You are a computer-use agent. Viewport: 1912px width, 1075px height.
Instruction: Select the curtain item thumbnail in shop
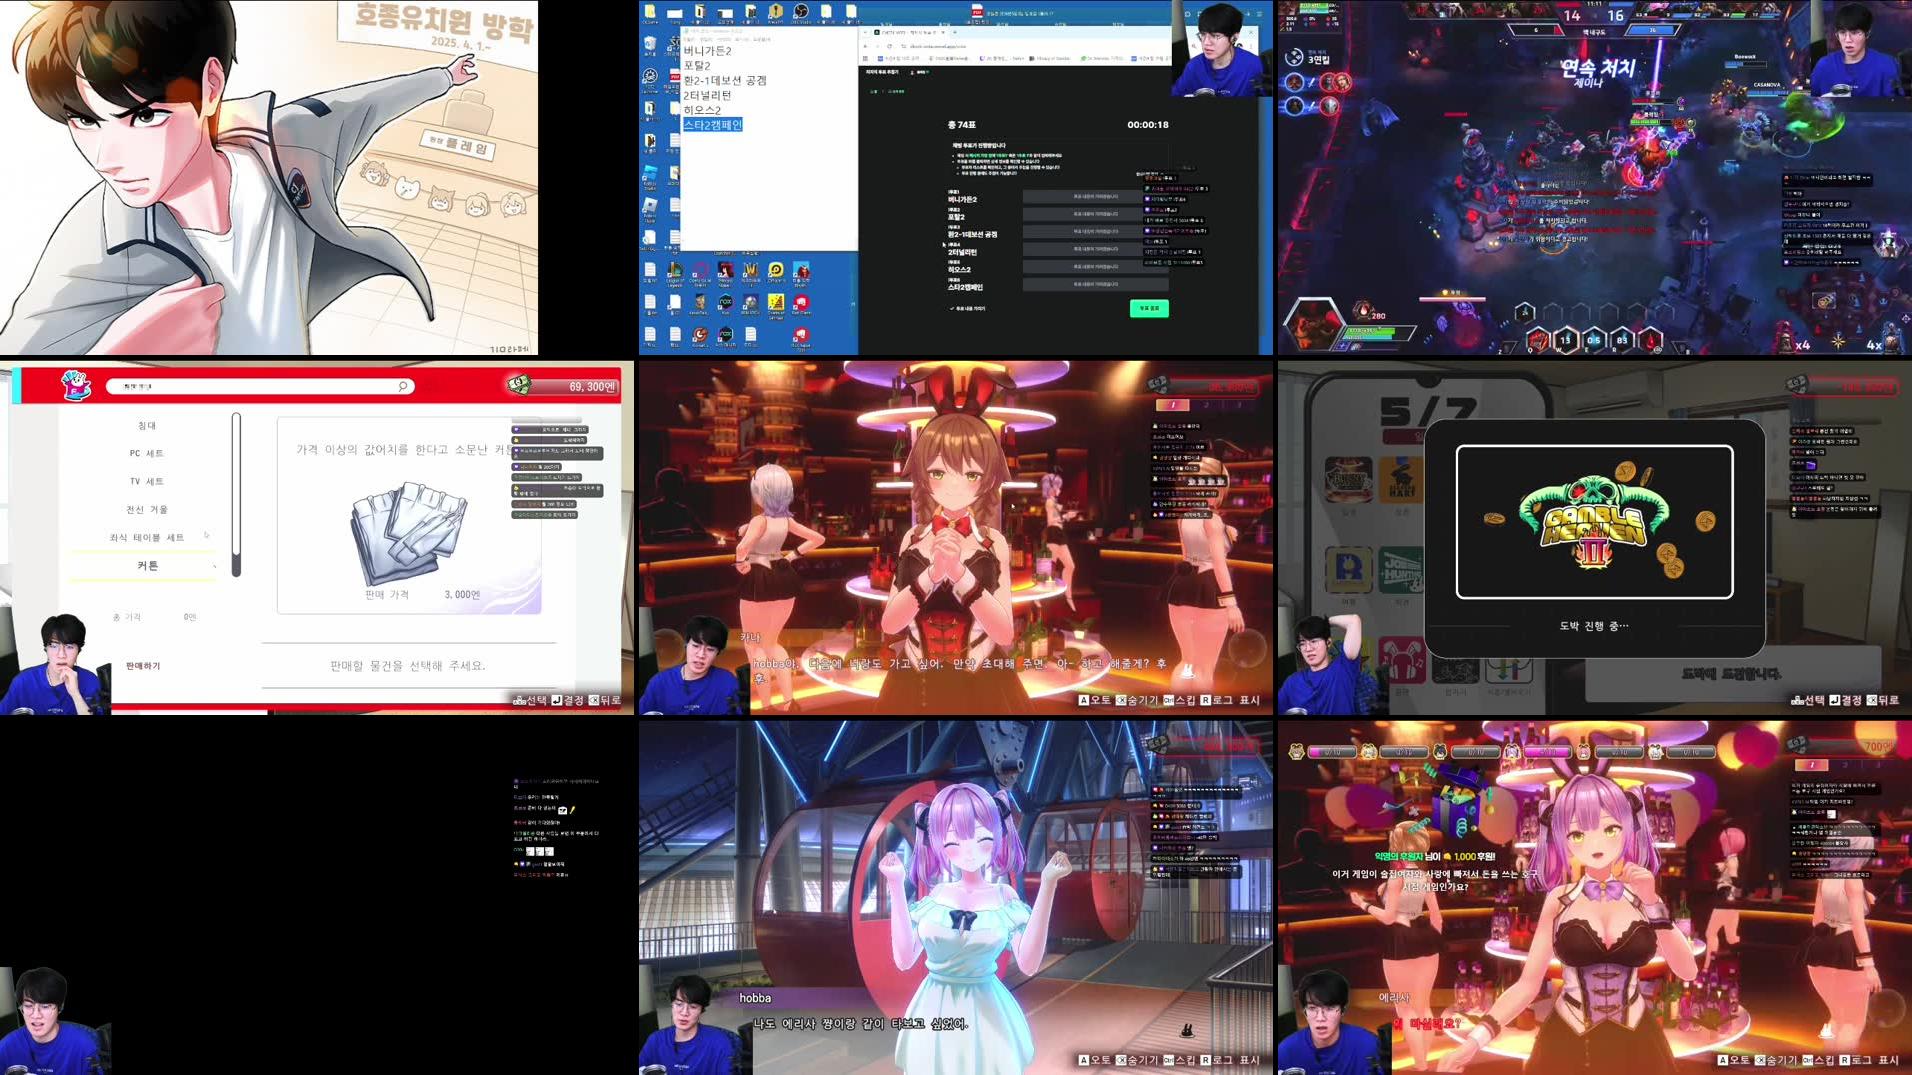pyautogui.click(x=408, y=534)
